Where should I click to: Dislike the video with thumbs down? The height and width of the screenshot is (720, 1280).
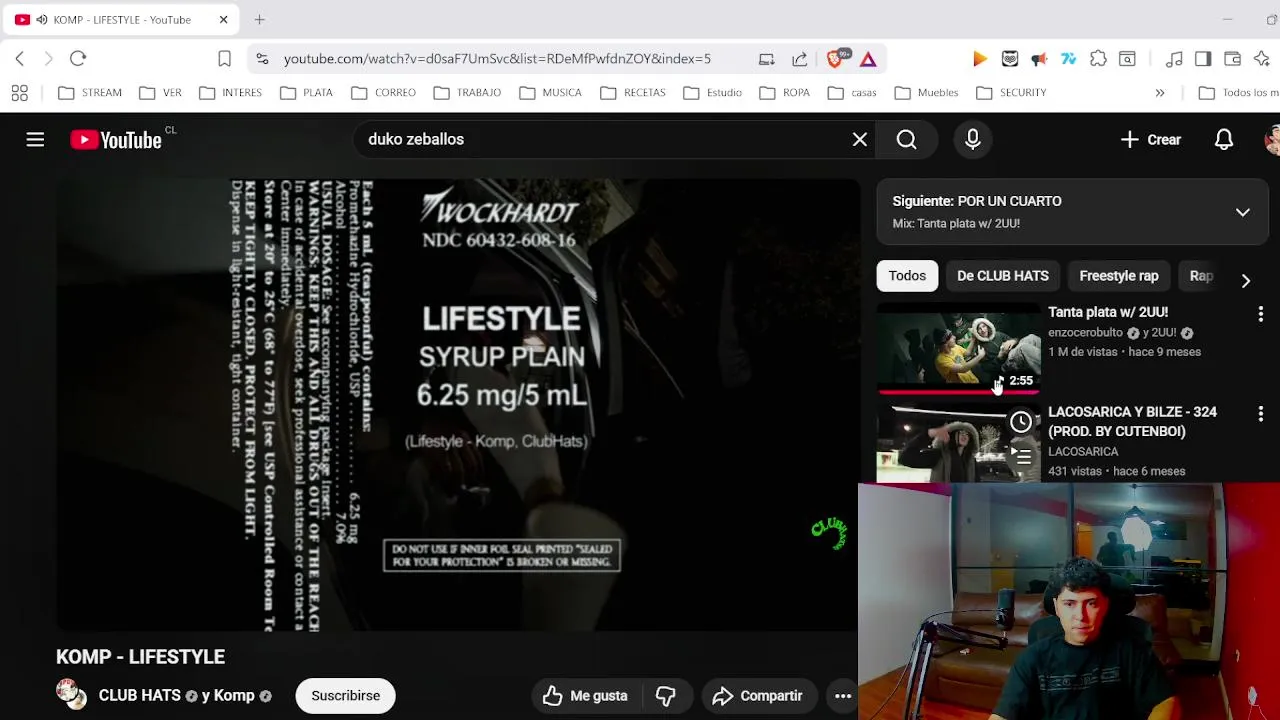pos(666,696)
